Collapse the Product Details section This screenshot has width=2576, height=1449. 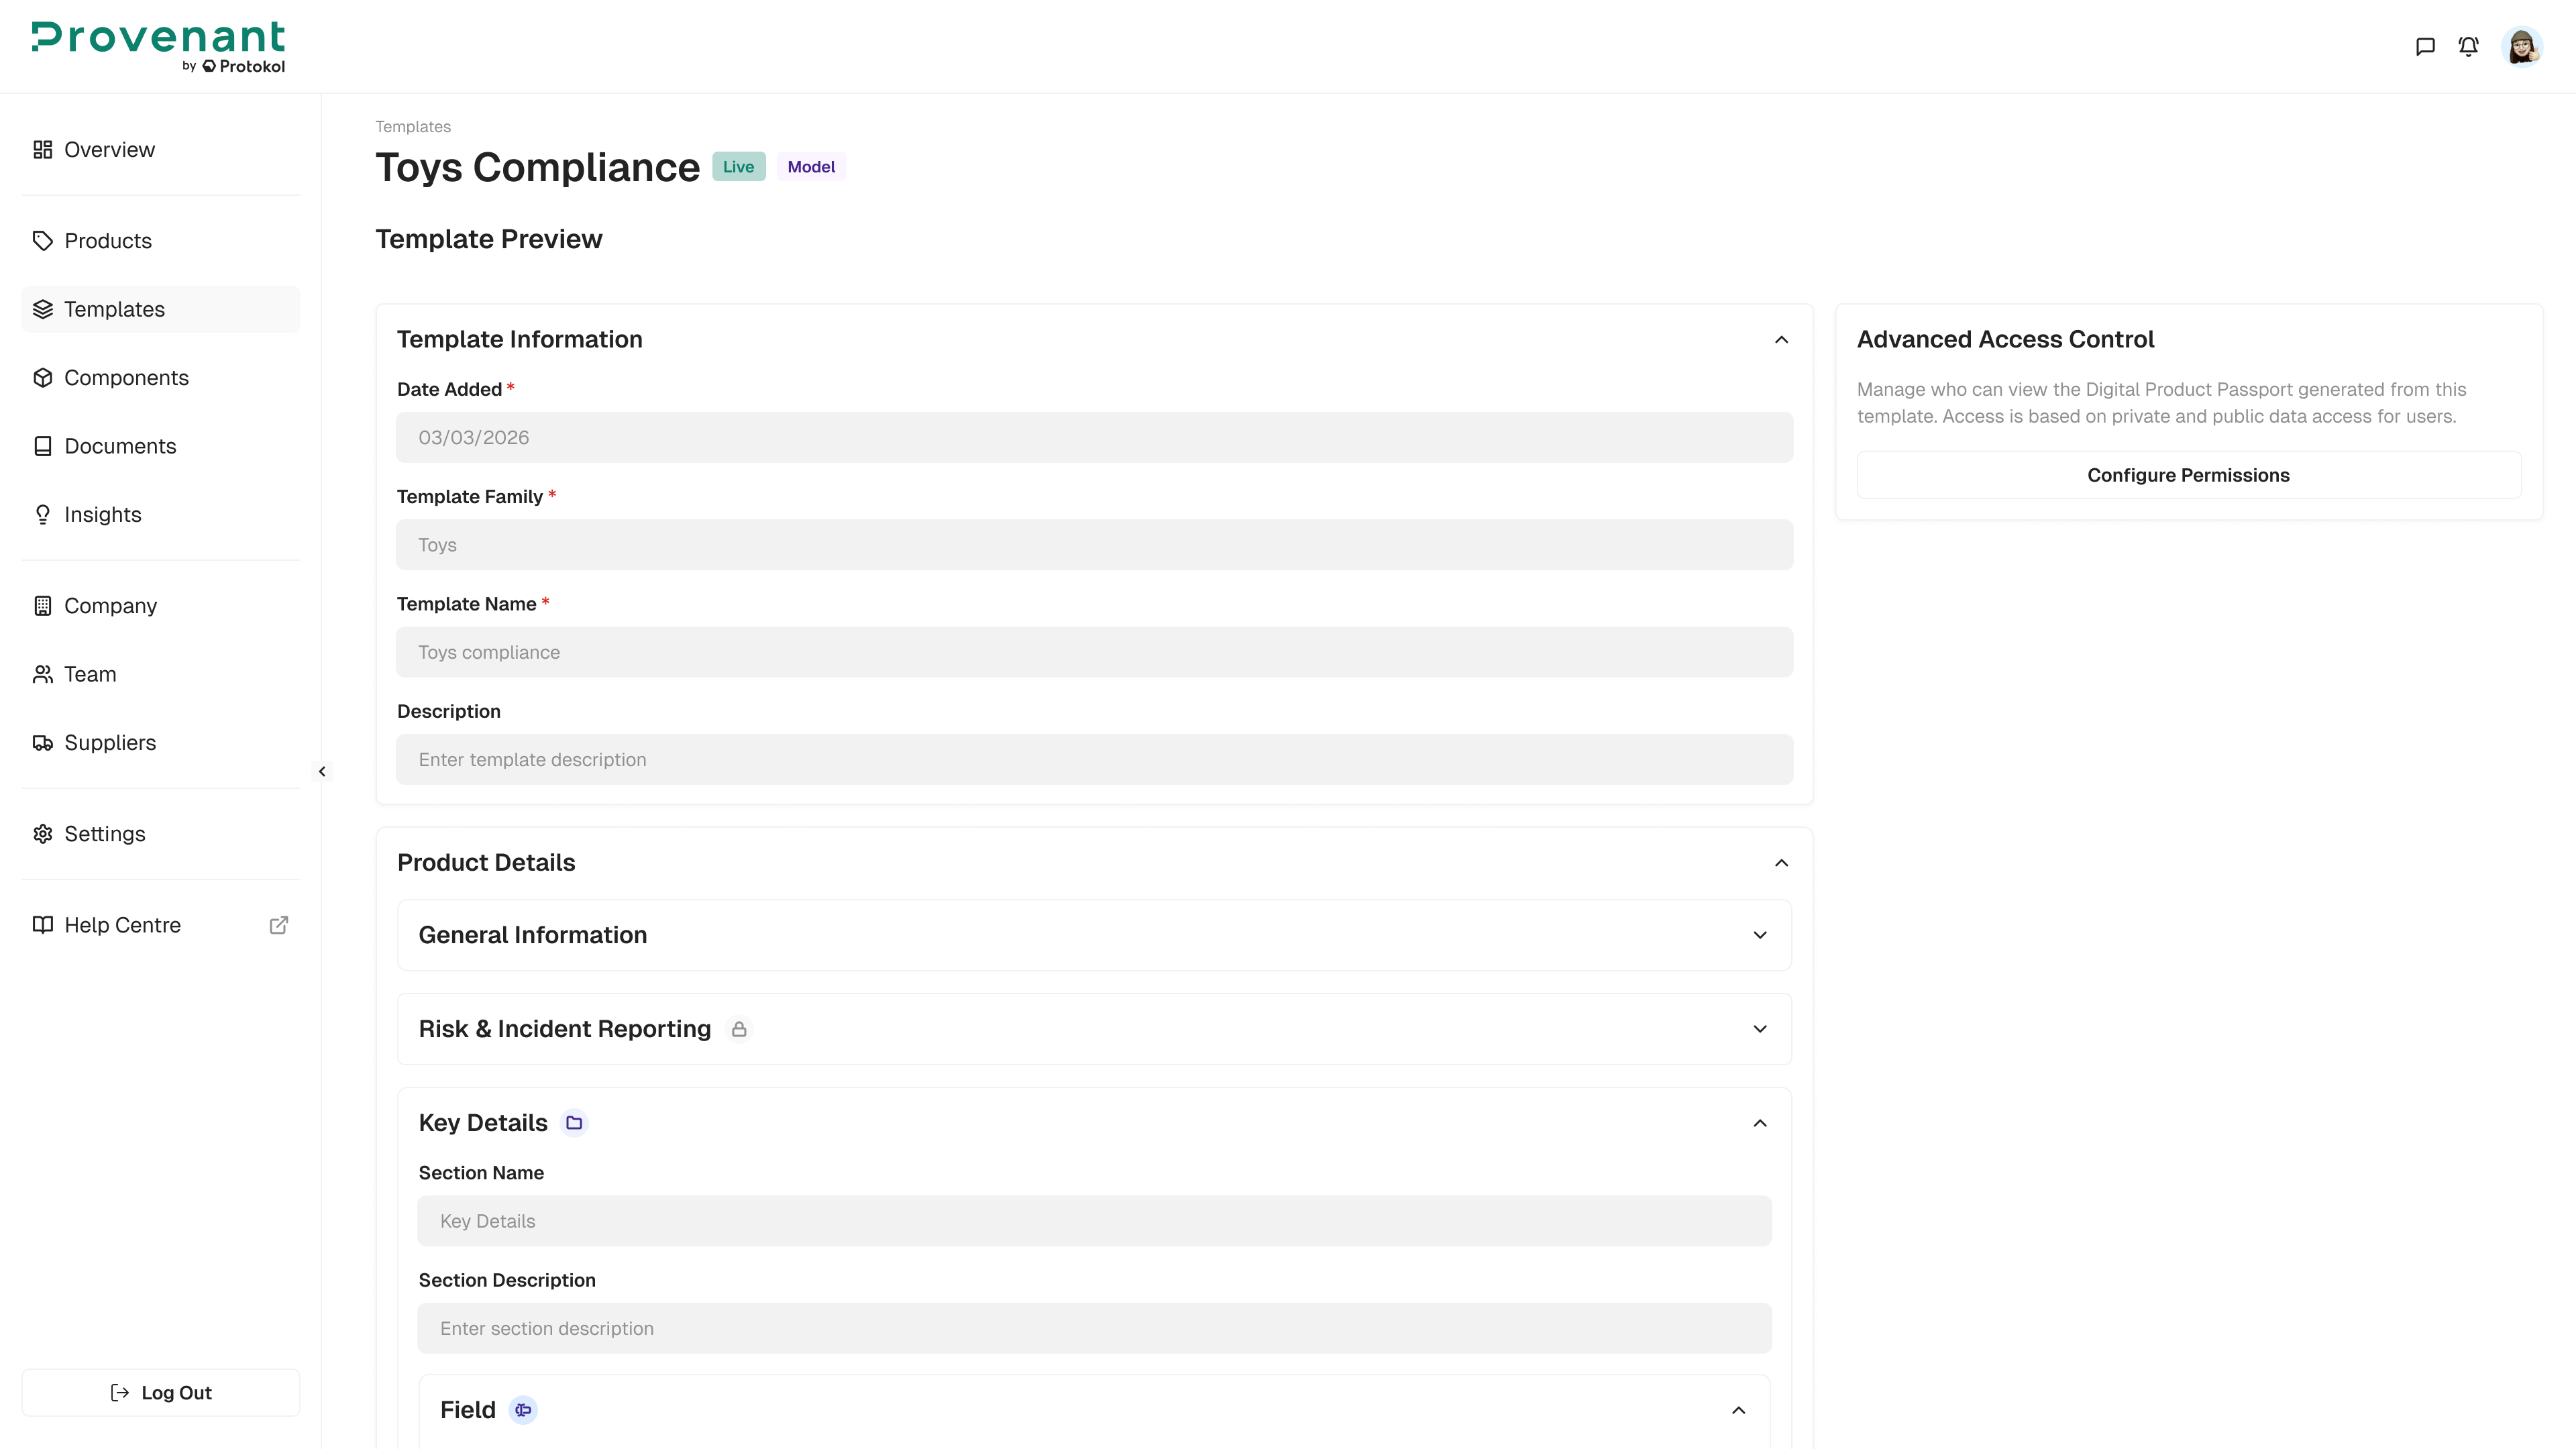(x=1781, y=863)
